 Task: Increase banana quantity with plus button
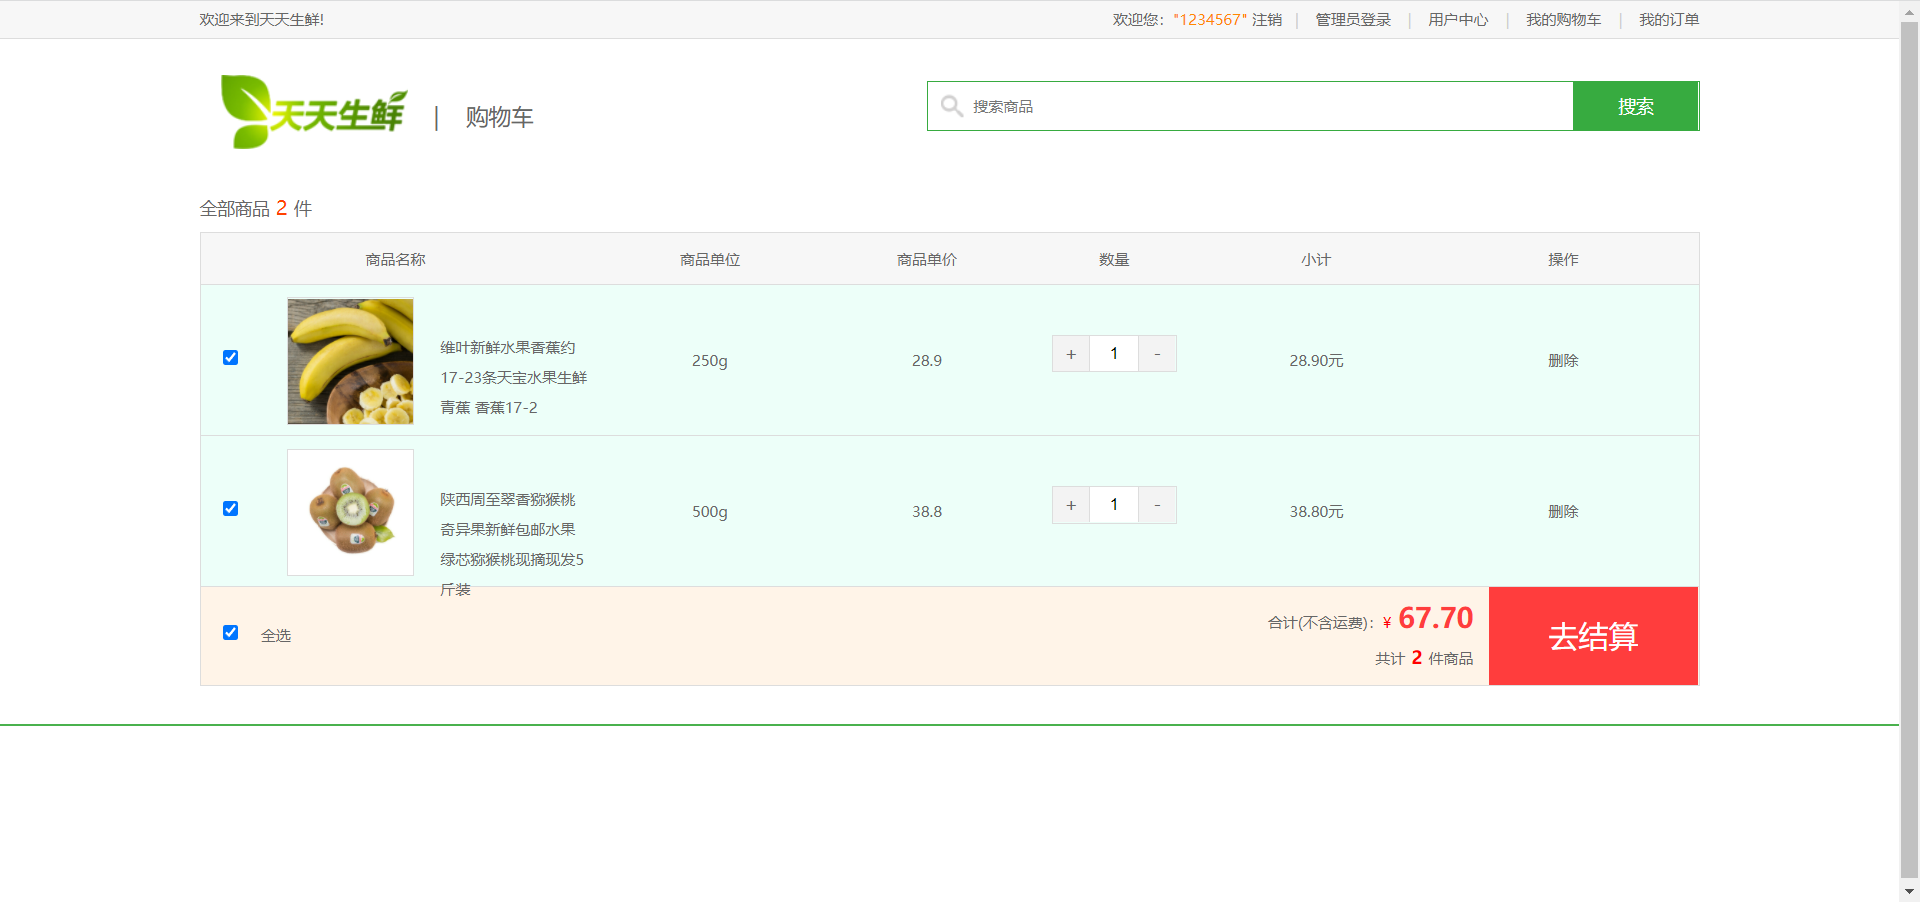point(1070,354)
